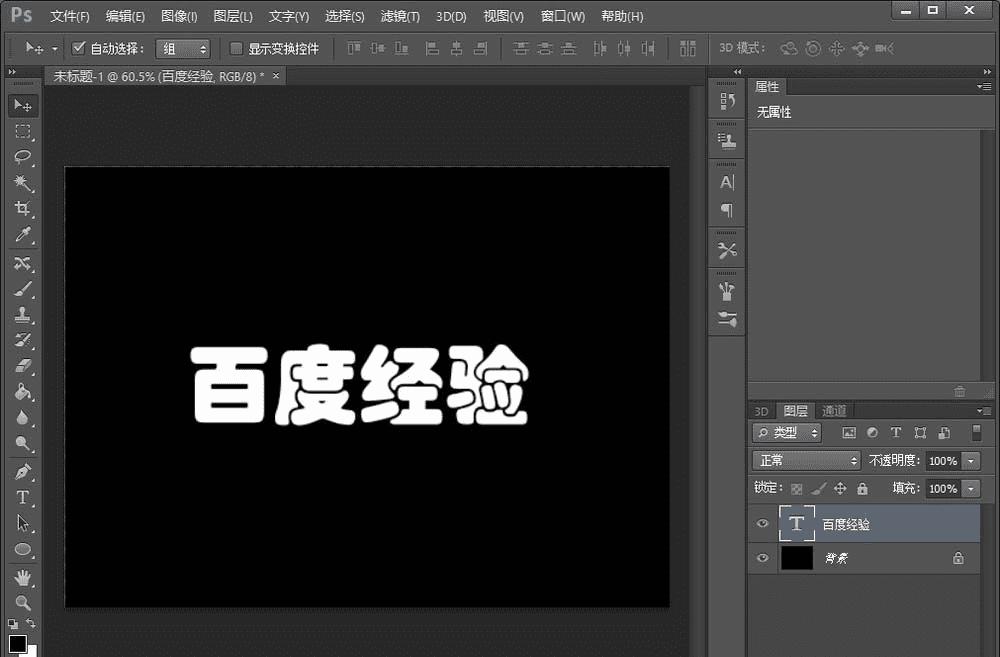Image resolution: width=1000 pixels, height=657 pixels.
Task: Open the 窗口(W) menu
Action: pos(562,16)
